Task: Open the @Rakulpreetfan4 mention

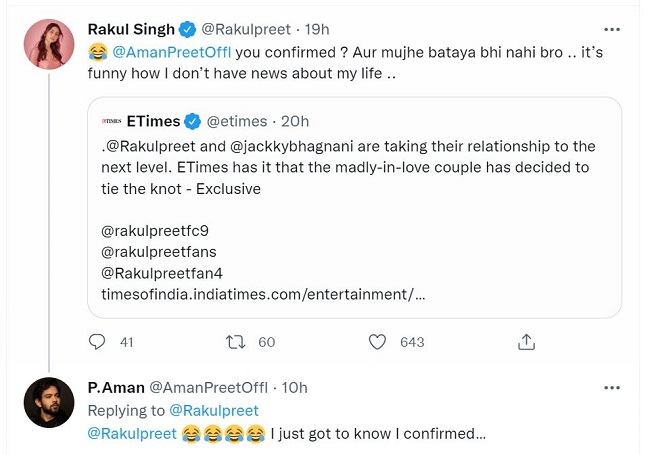Action: tap(158, 272)
